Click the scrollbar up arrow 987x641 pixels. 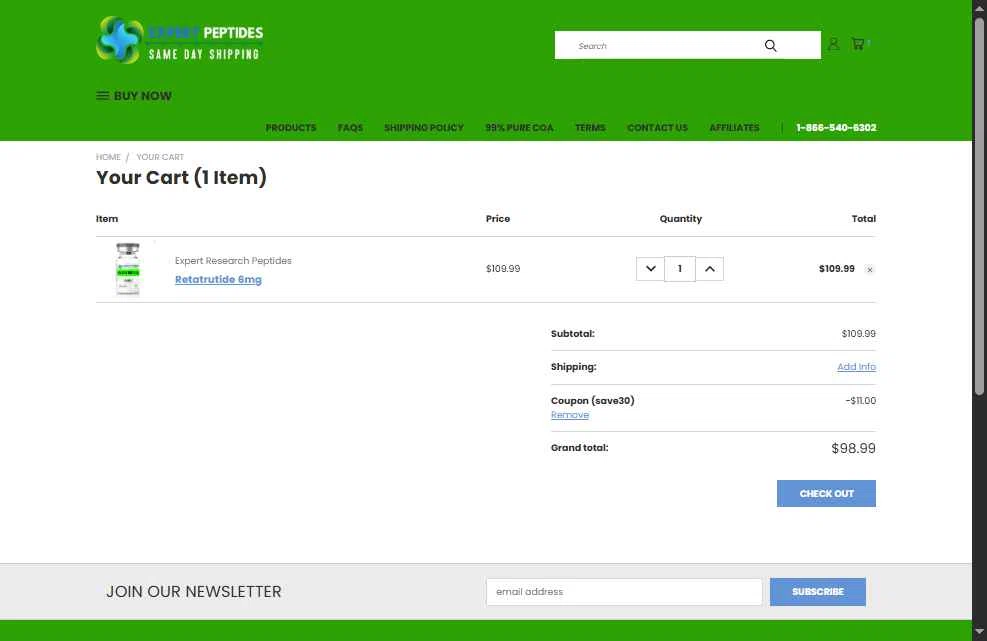pos(979,8)
